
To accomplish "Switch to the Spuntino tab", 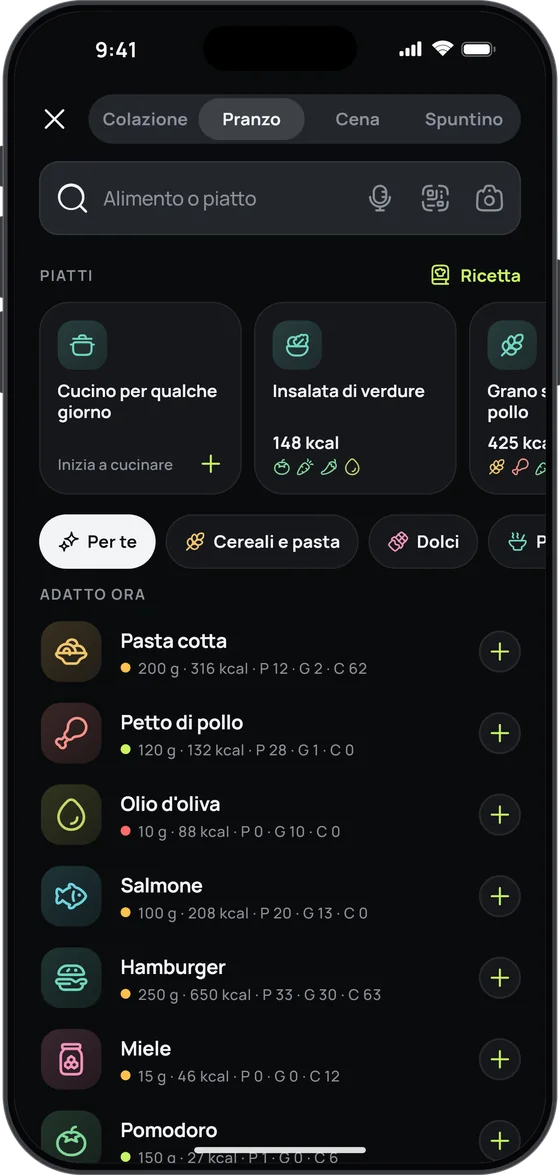I will pos(463,119).
